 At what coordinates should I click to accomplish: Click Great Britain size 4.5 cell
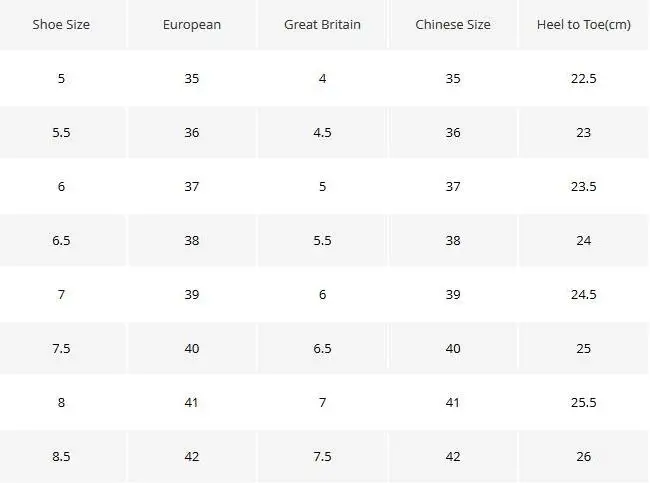pos(322,132)
